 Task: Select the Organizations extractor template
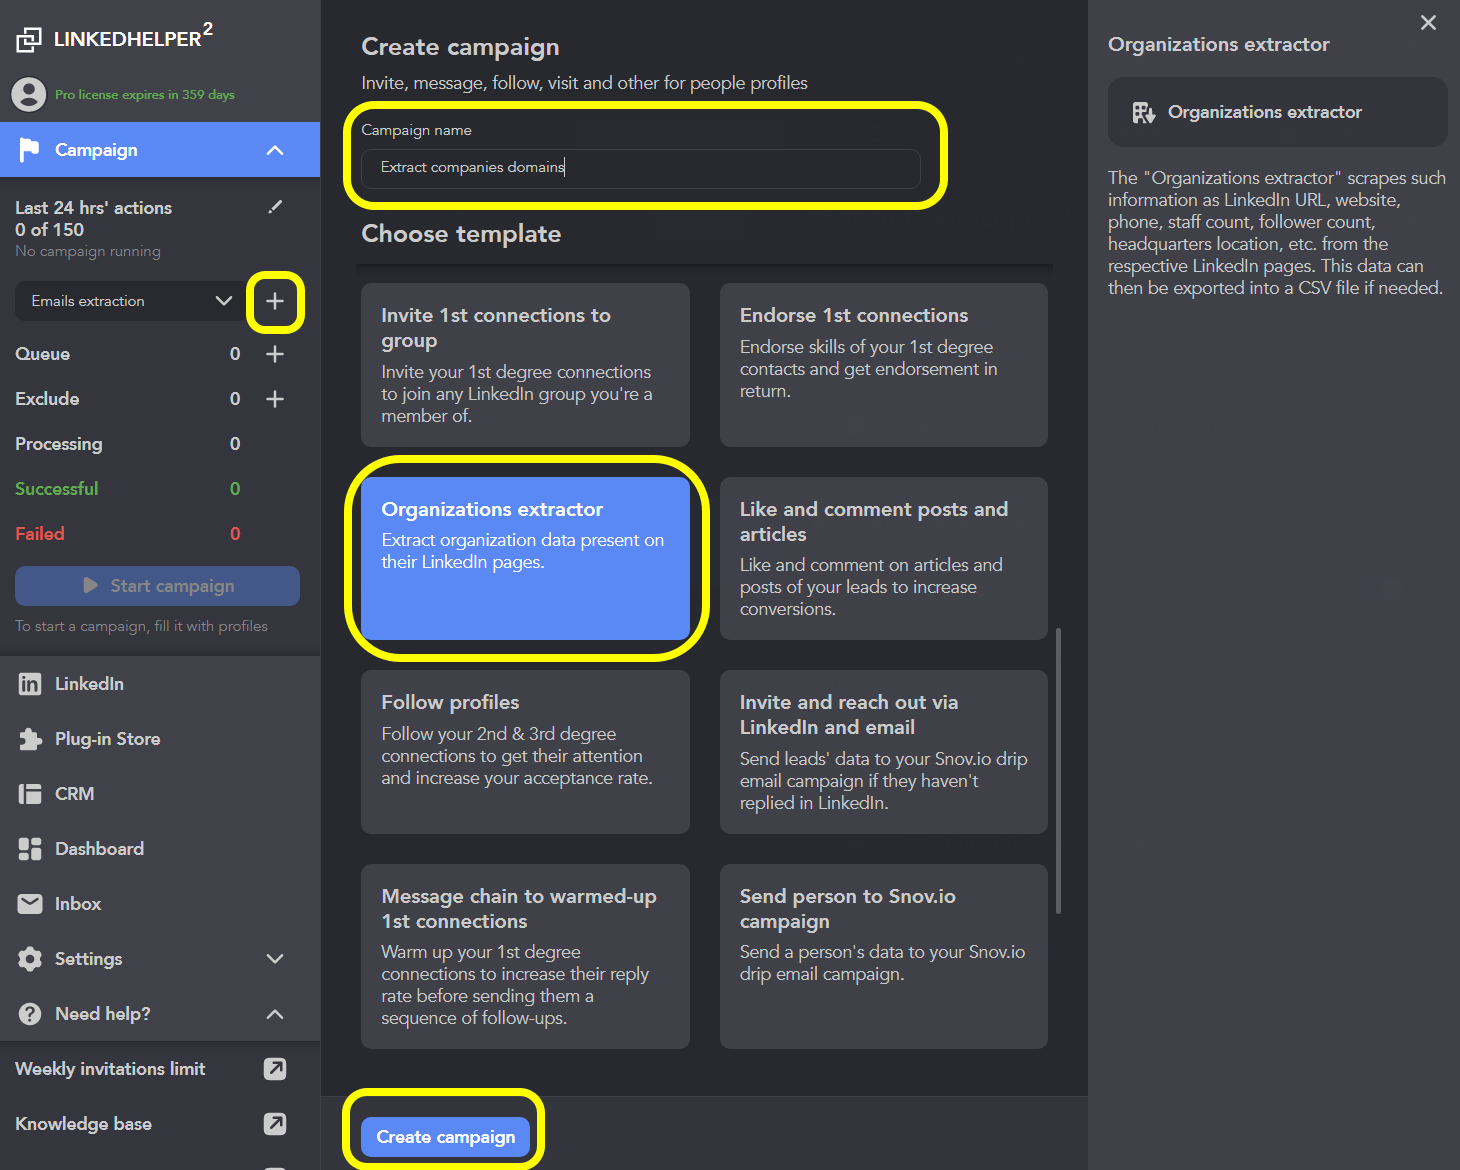(x=525, y=558)
